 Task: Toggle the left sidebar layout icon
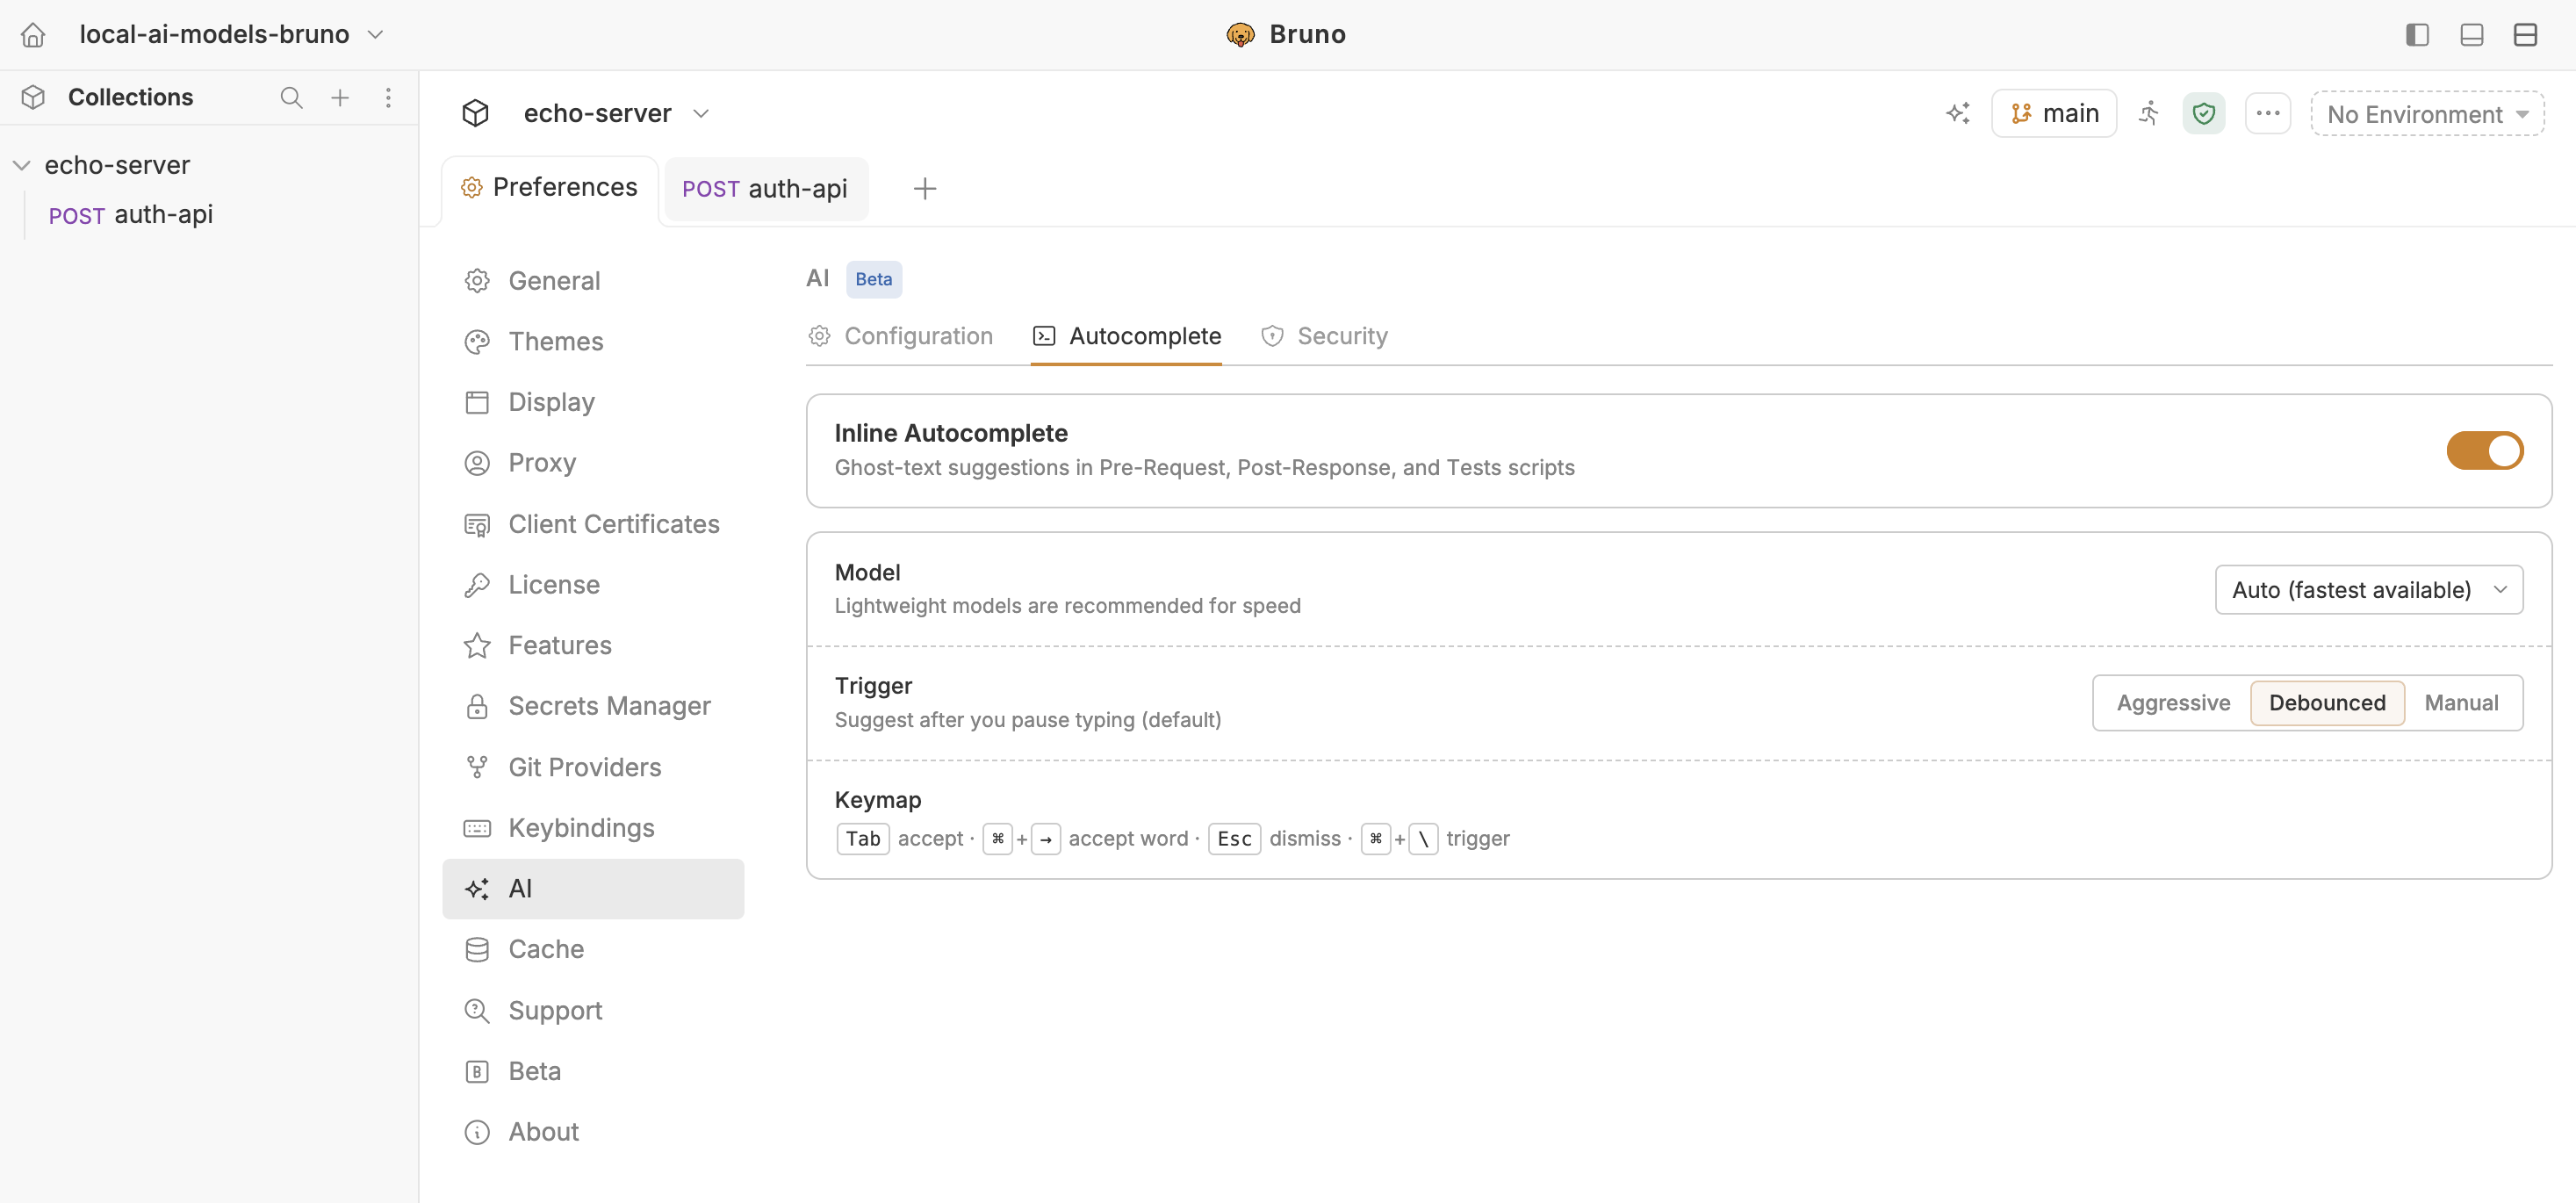tap(2417, 35)
